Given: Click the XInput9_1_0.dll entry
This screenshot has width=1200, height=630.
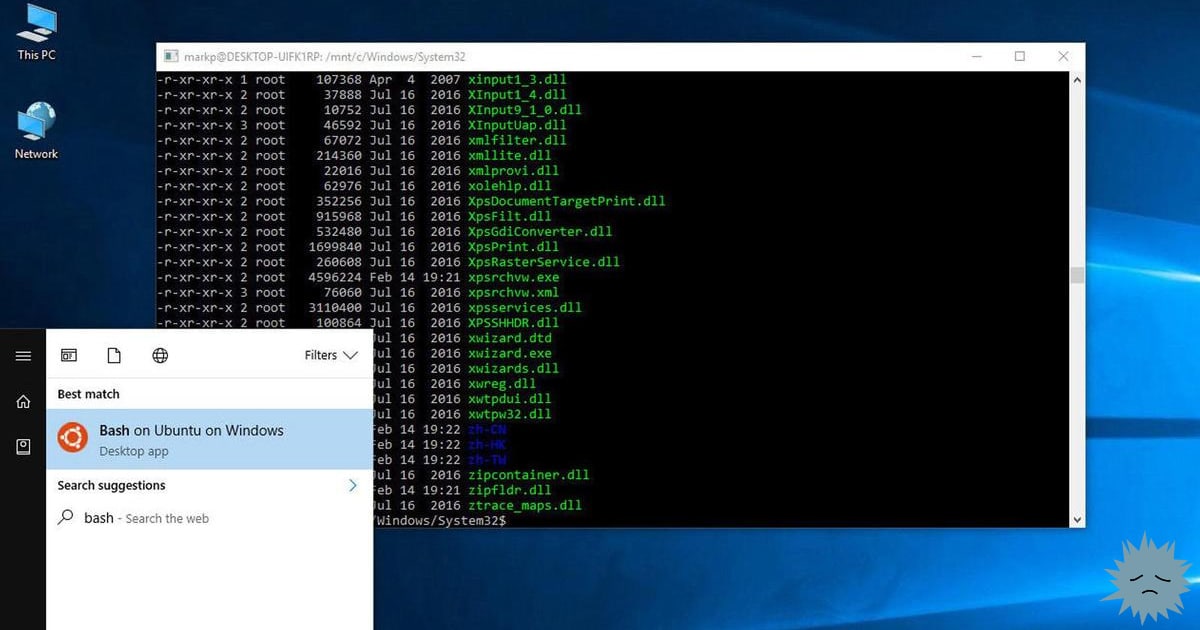Looking at the screenshot, I should pyautogui.click(x=525, y=109).
